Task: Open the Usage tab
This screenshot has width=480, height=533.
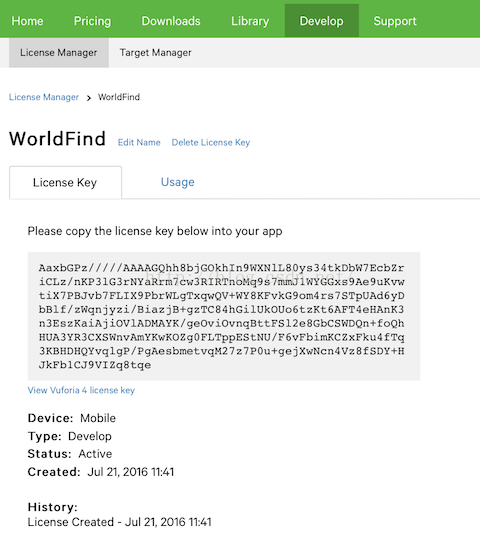Action: coord(178,182)
